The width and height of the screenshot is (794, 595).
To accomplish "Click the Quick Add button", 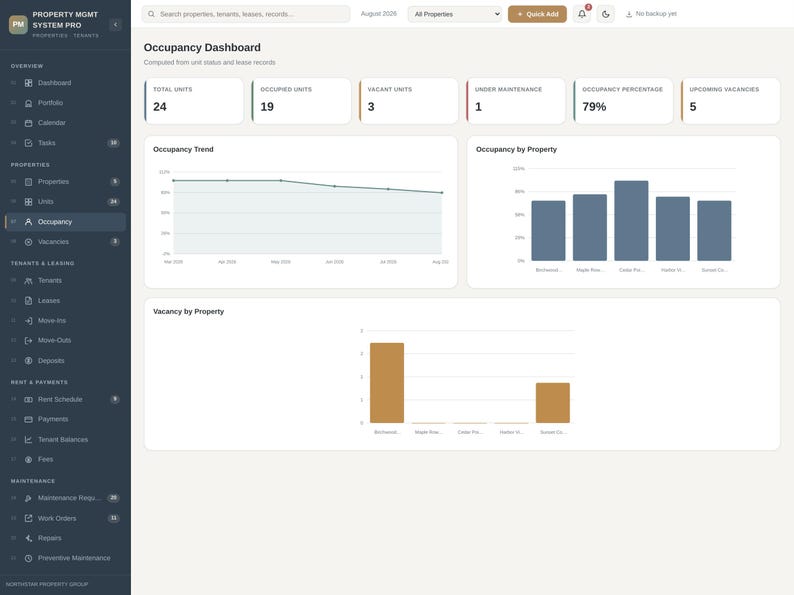I will (x=537, y=14).
